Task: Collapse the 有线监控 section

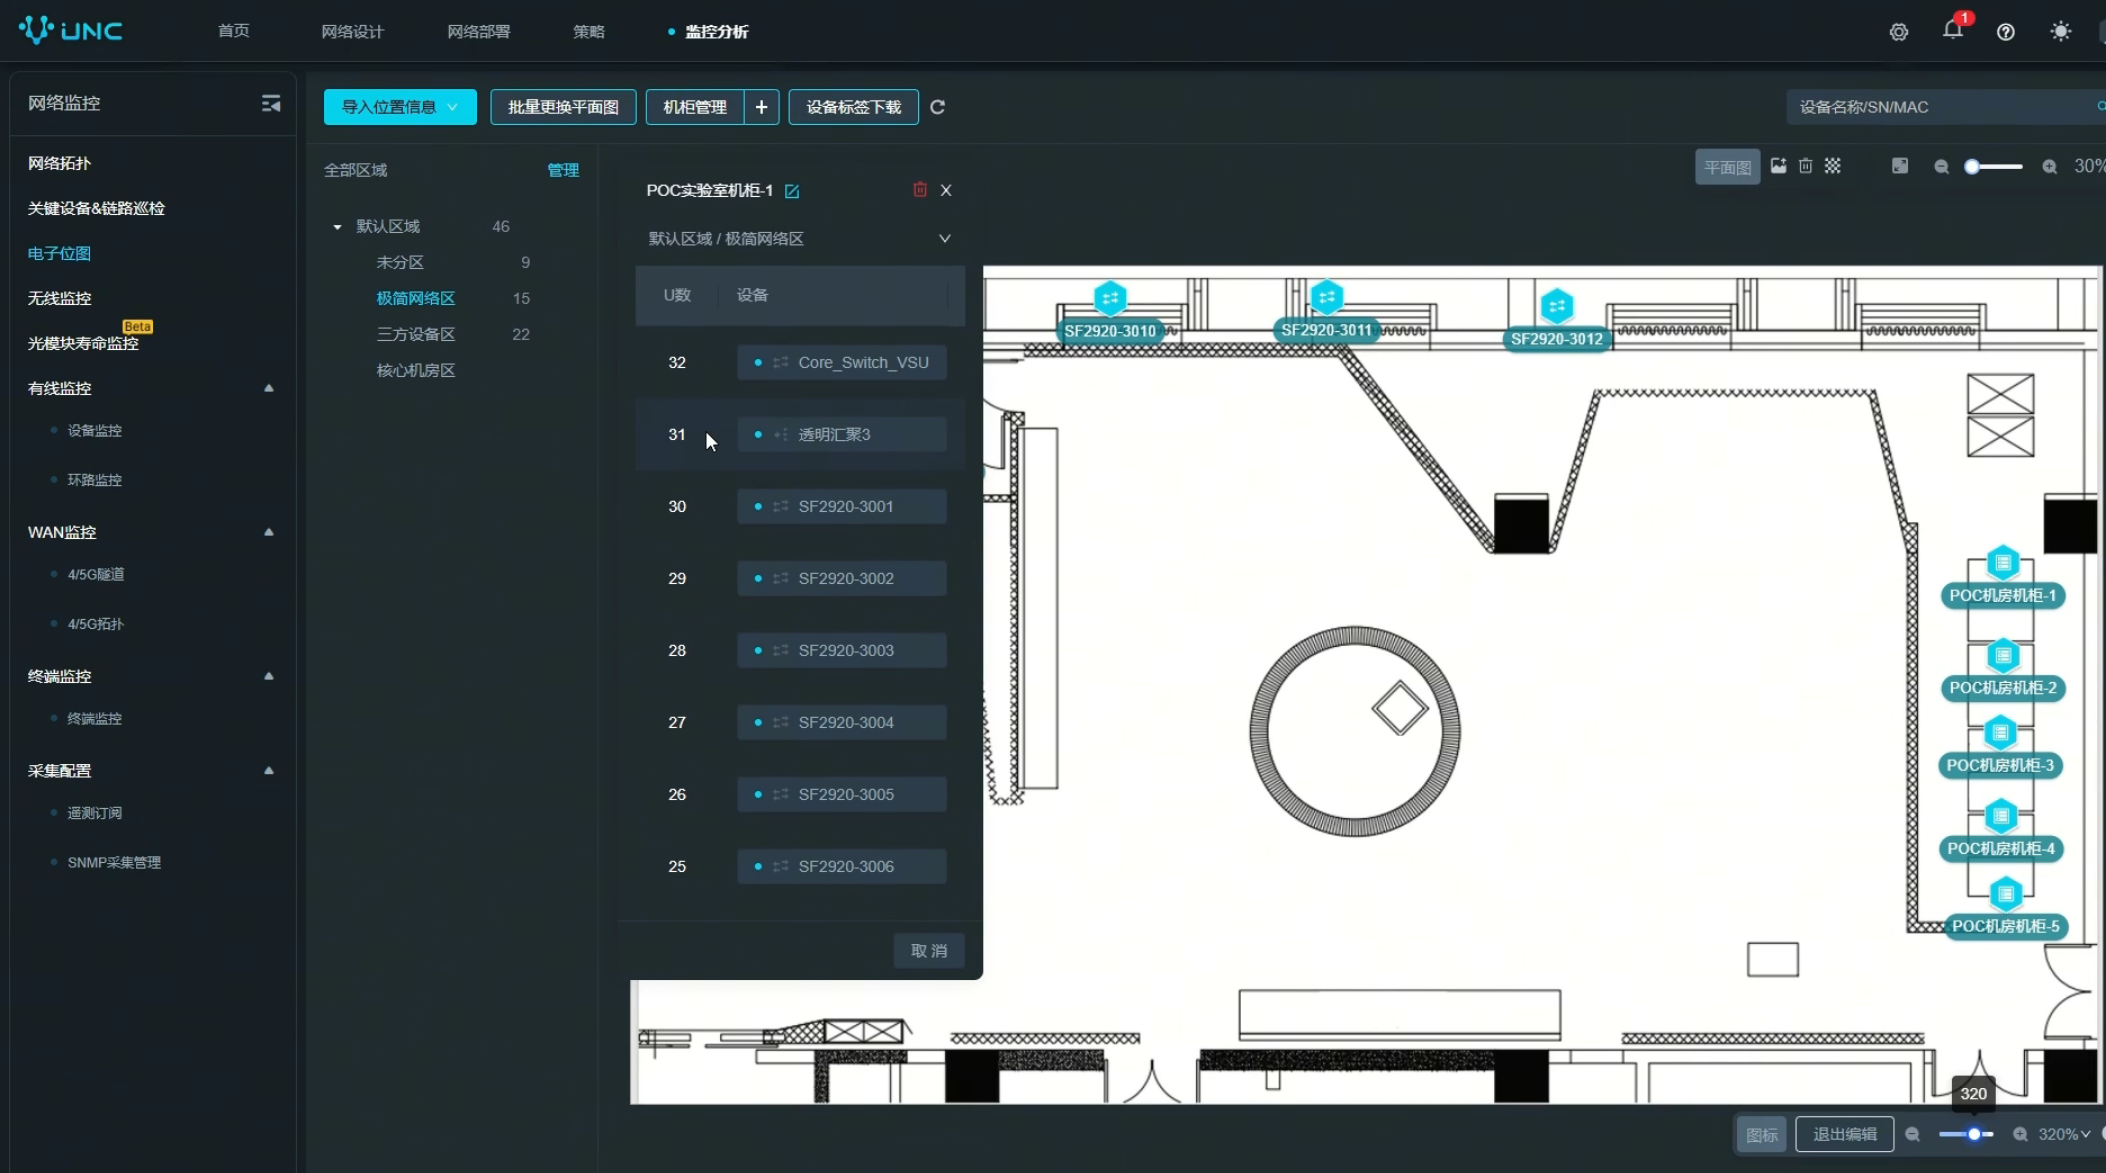Action: coord(268,388)
